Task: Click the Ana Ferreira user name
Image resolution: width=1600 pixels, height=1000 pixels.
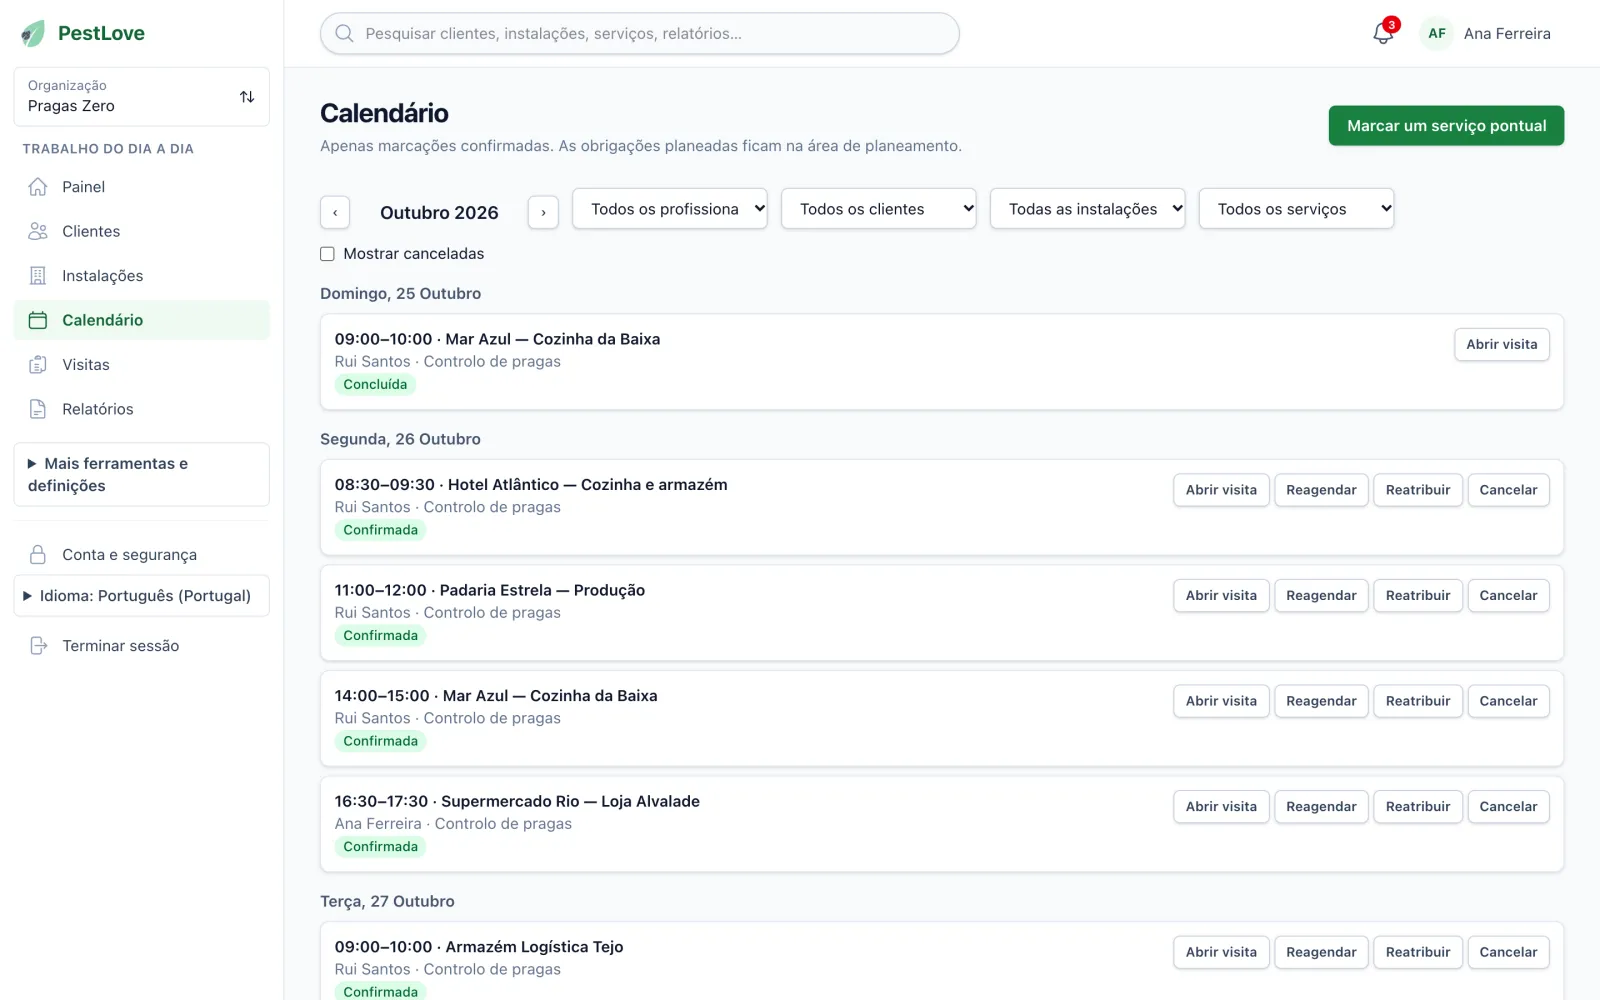Action: pyautogui.click(x=1507, y=33)
